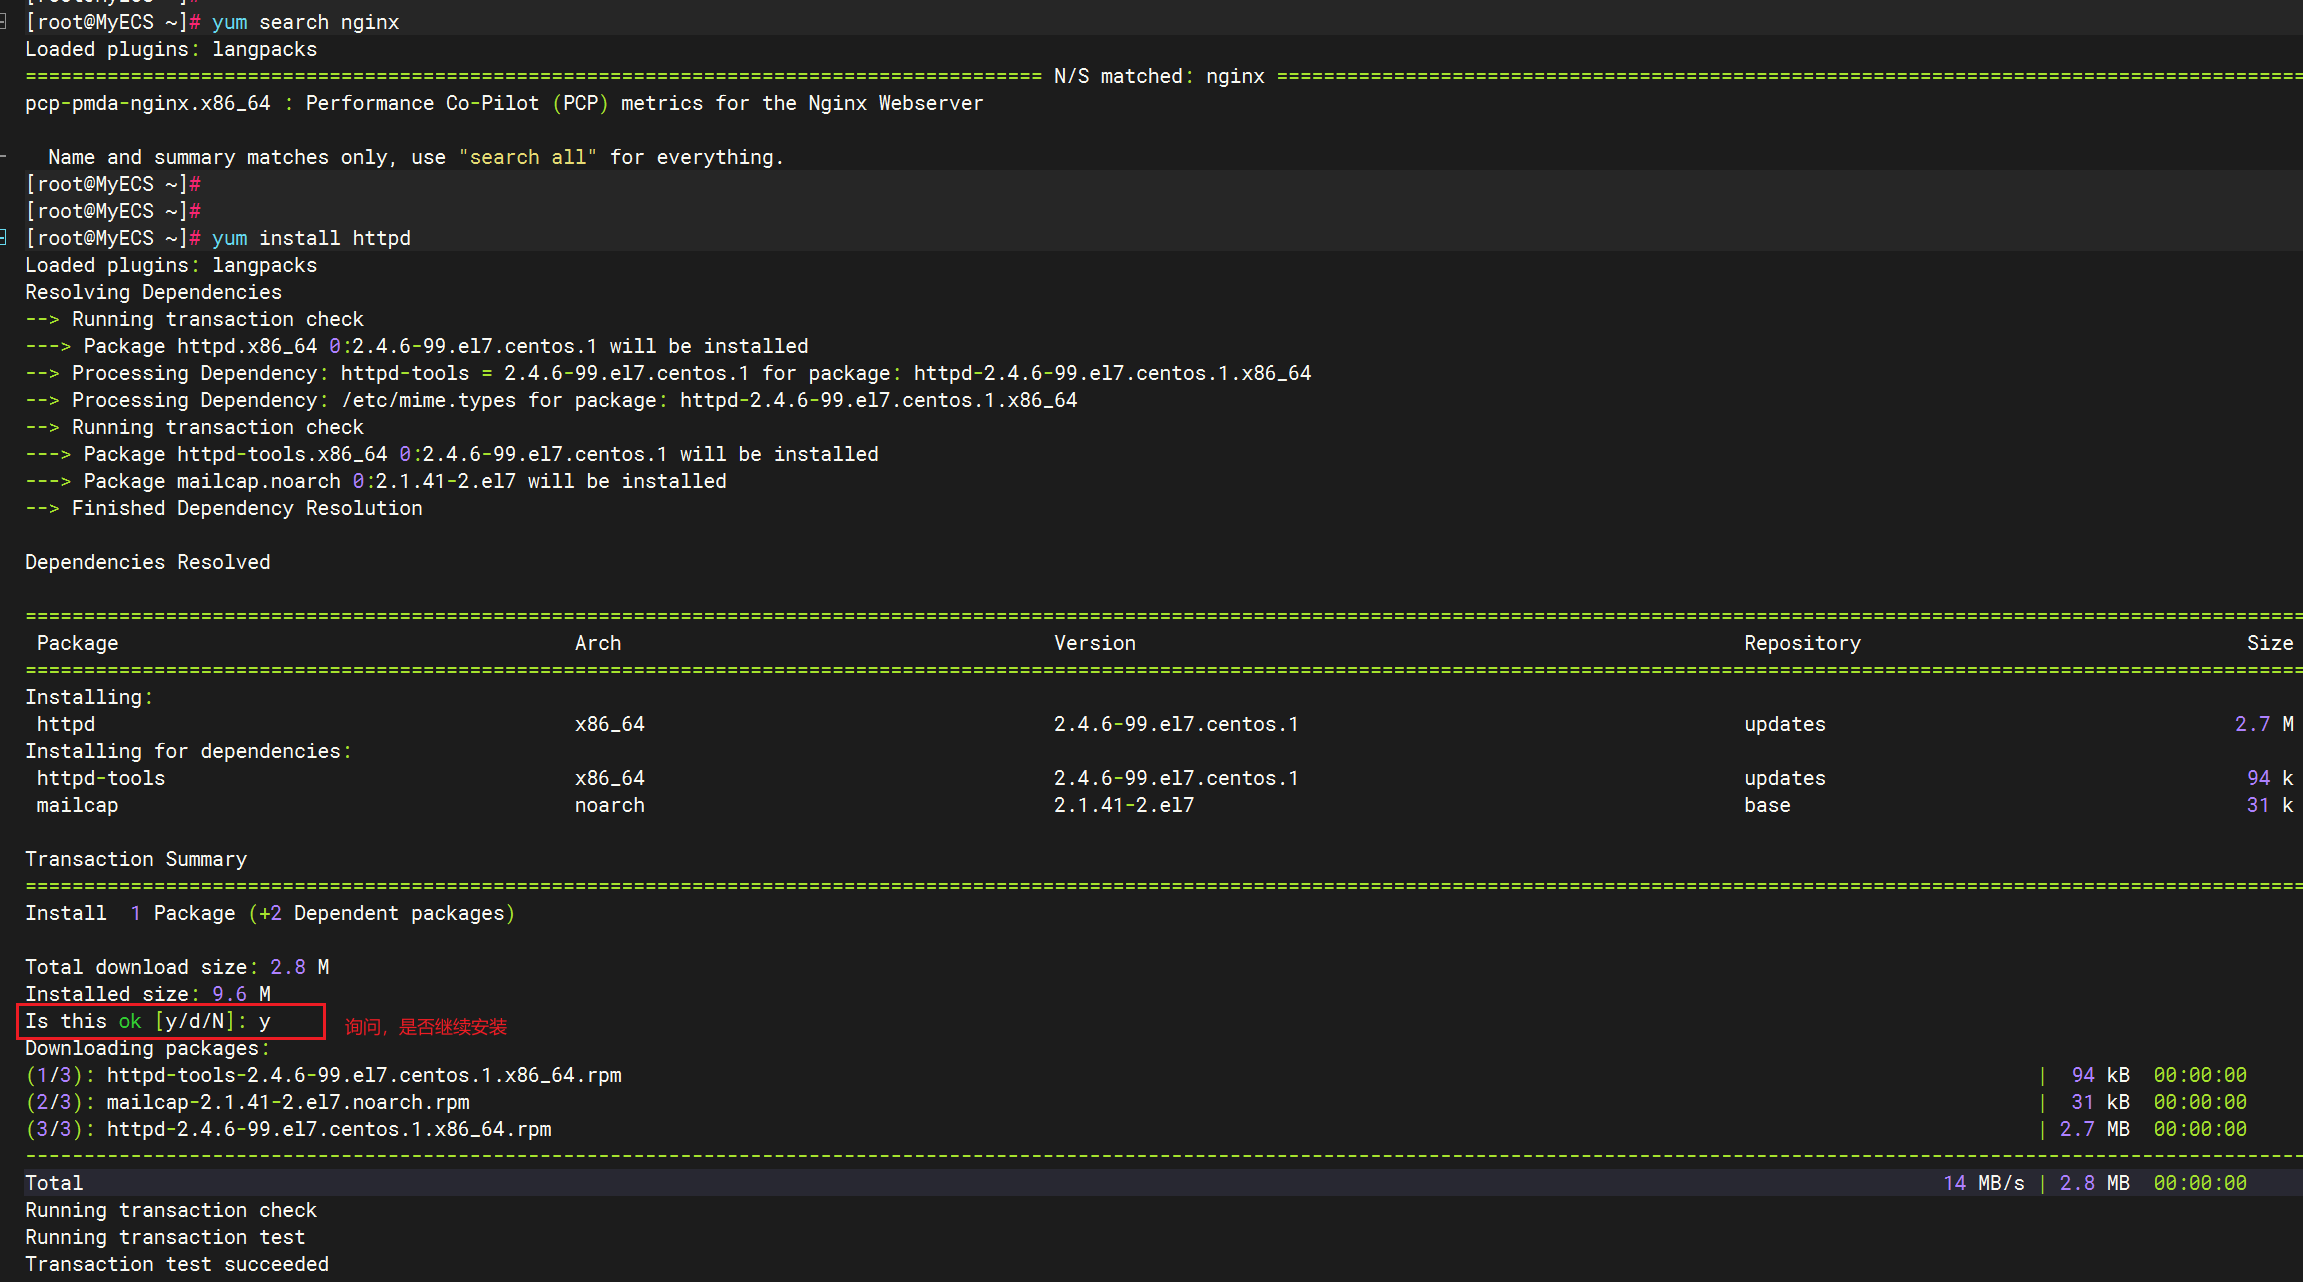
Task: Click the Transaction Summary heading
Action: pyautogui.click(x=136, y=859)
